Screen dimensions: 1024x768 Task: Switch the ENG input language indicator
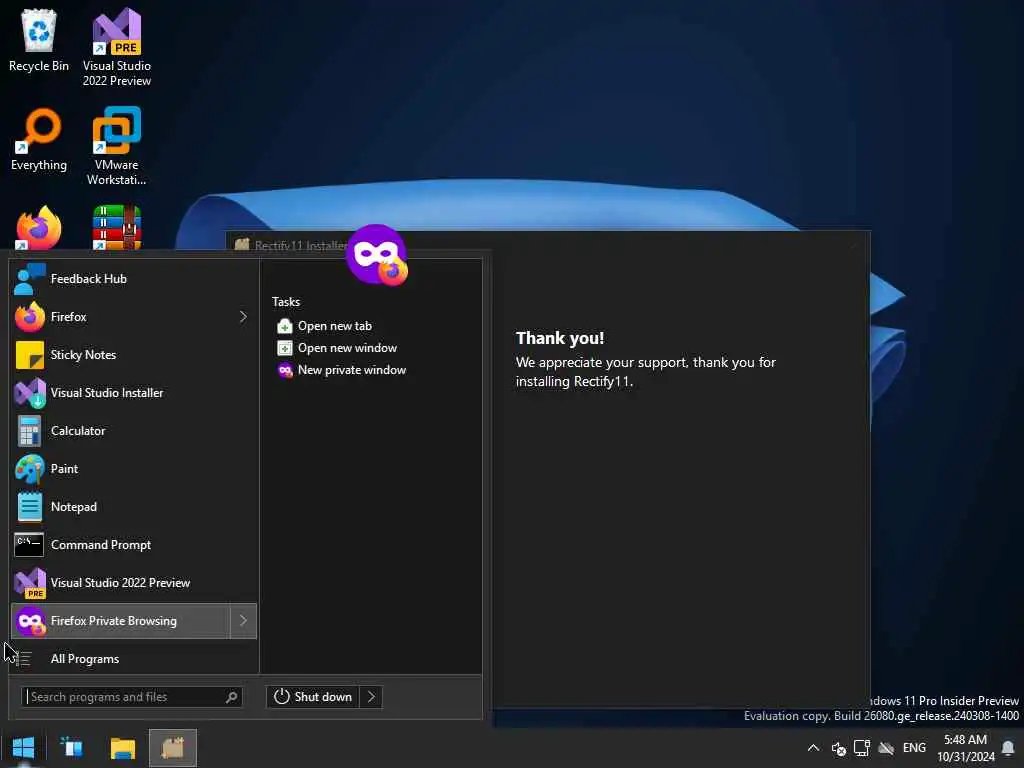click(x=914, y=748)
